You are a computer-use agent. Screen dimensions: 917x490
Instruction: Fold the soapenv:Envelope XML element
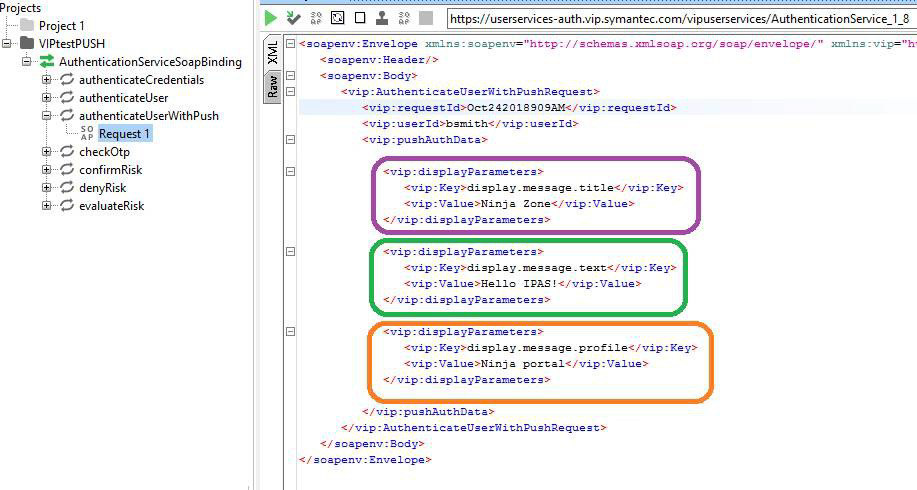(290, 43)
